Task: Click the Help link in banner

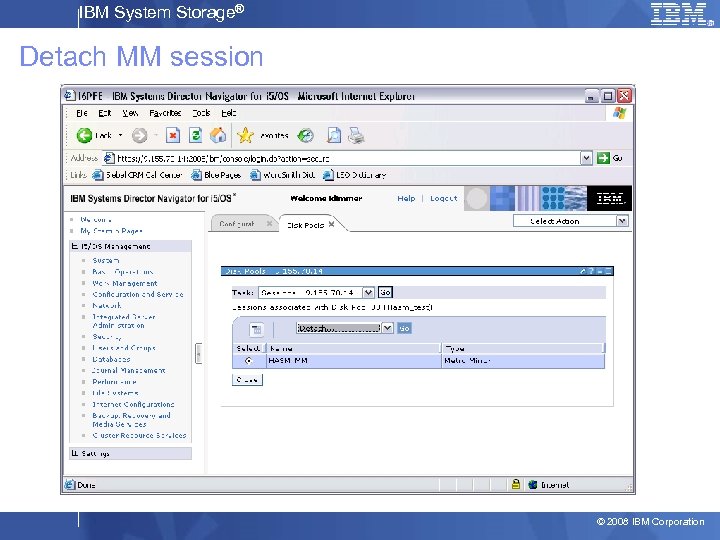Action: (x=406, y=198)
